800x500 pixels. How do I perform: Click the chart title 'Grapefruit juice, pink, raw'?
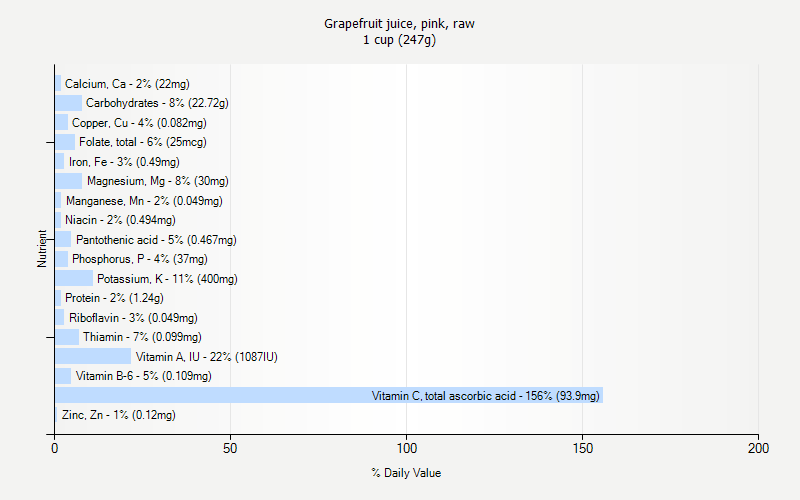[x=399, y=24]
